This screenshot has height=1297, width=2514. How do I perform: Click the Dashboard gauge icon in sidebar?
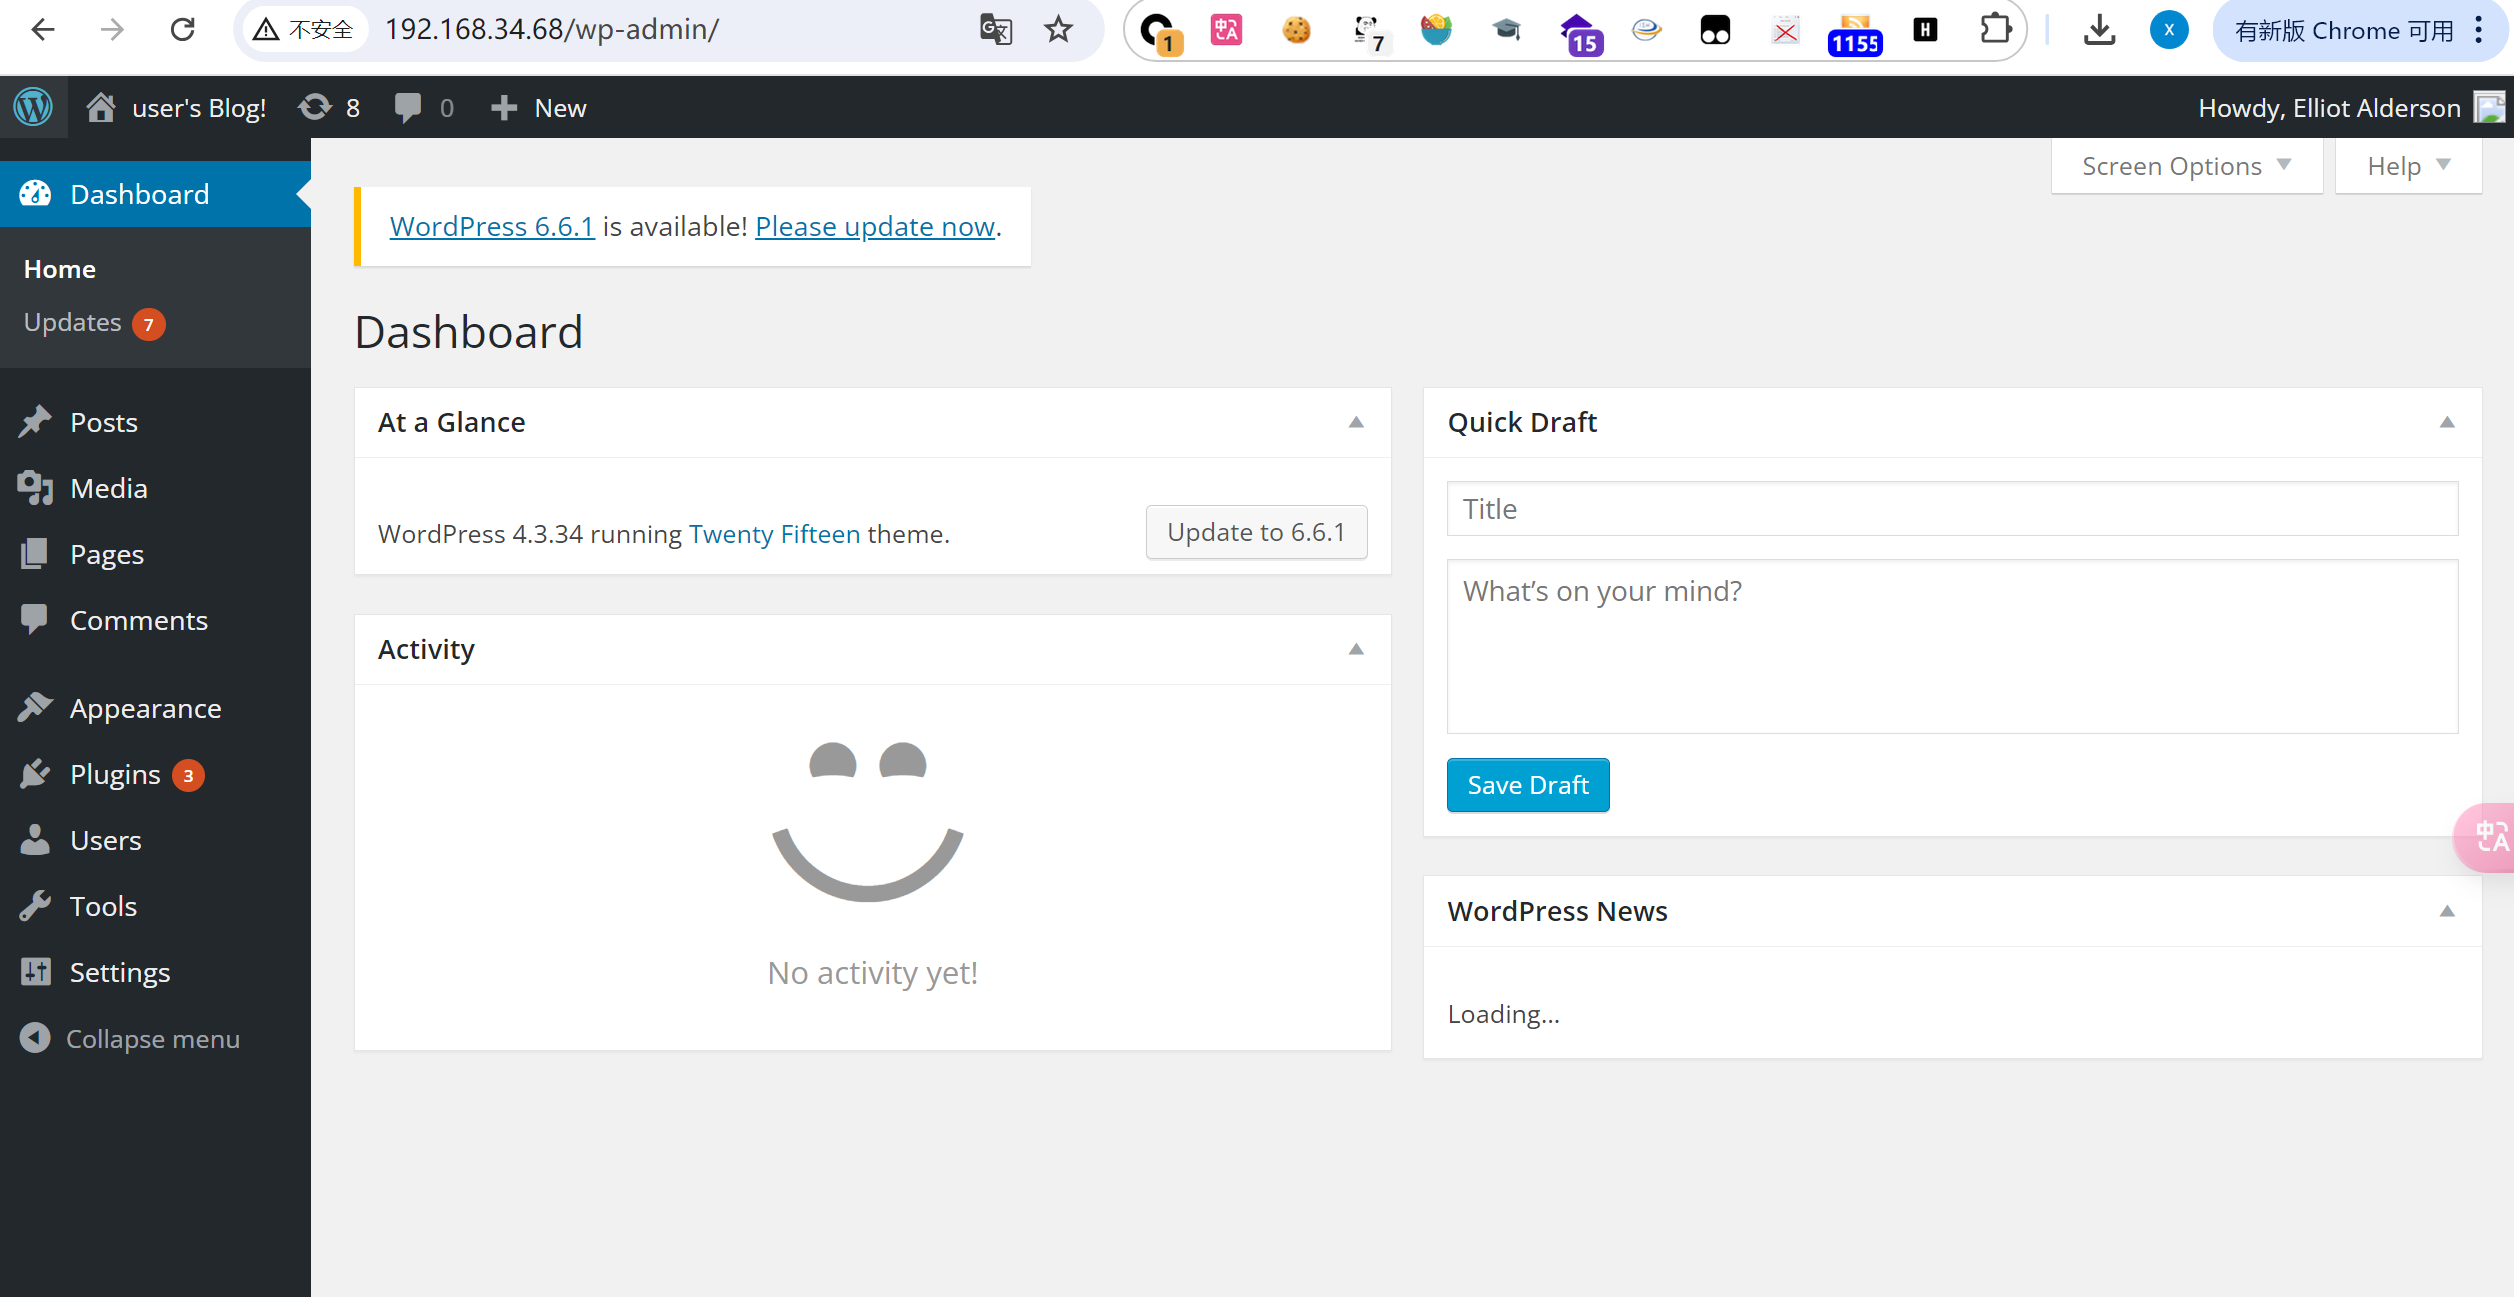click(x=36, y=193)
